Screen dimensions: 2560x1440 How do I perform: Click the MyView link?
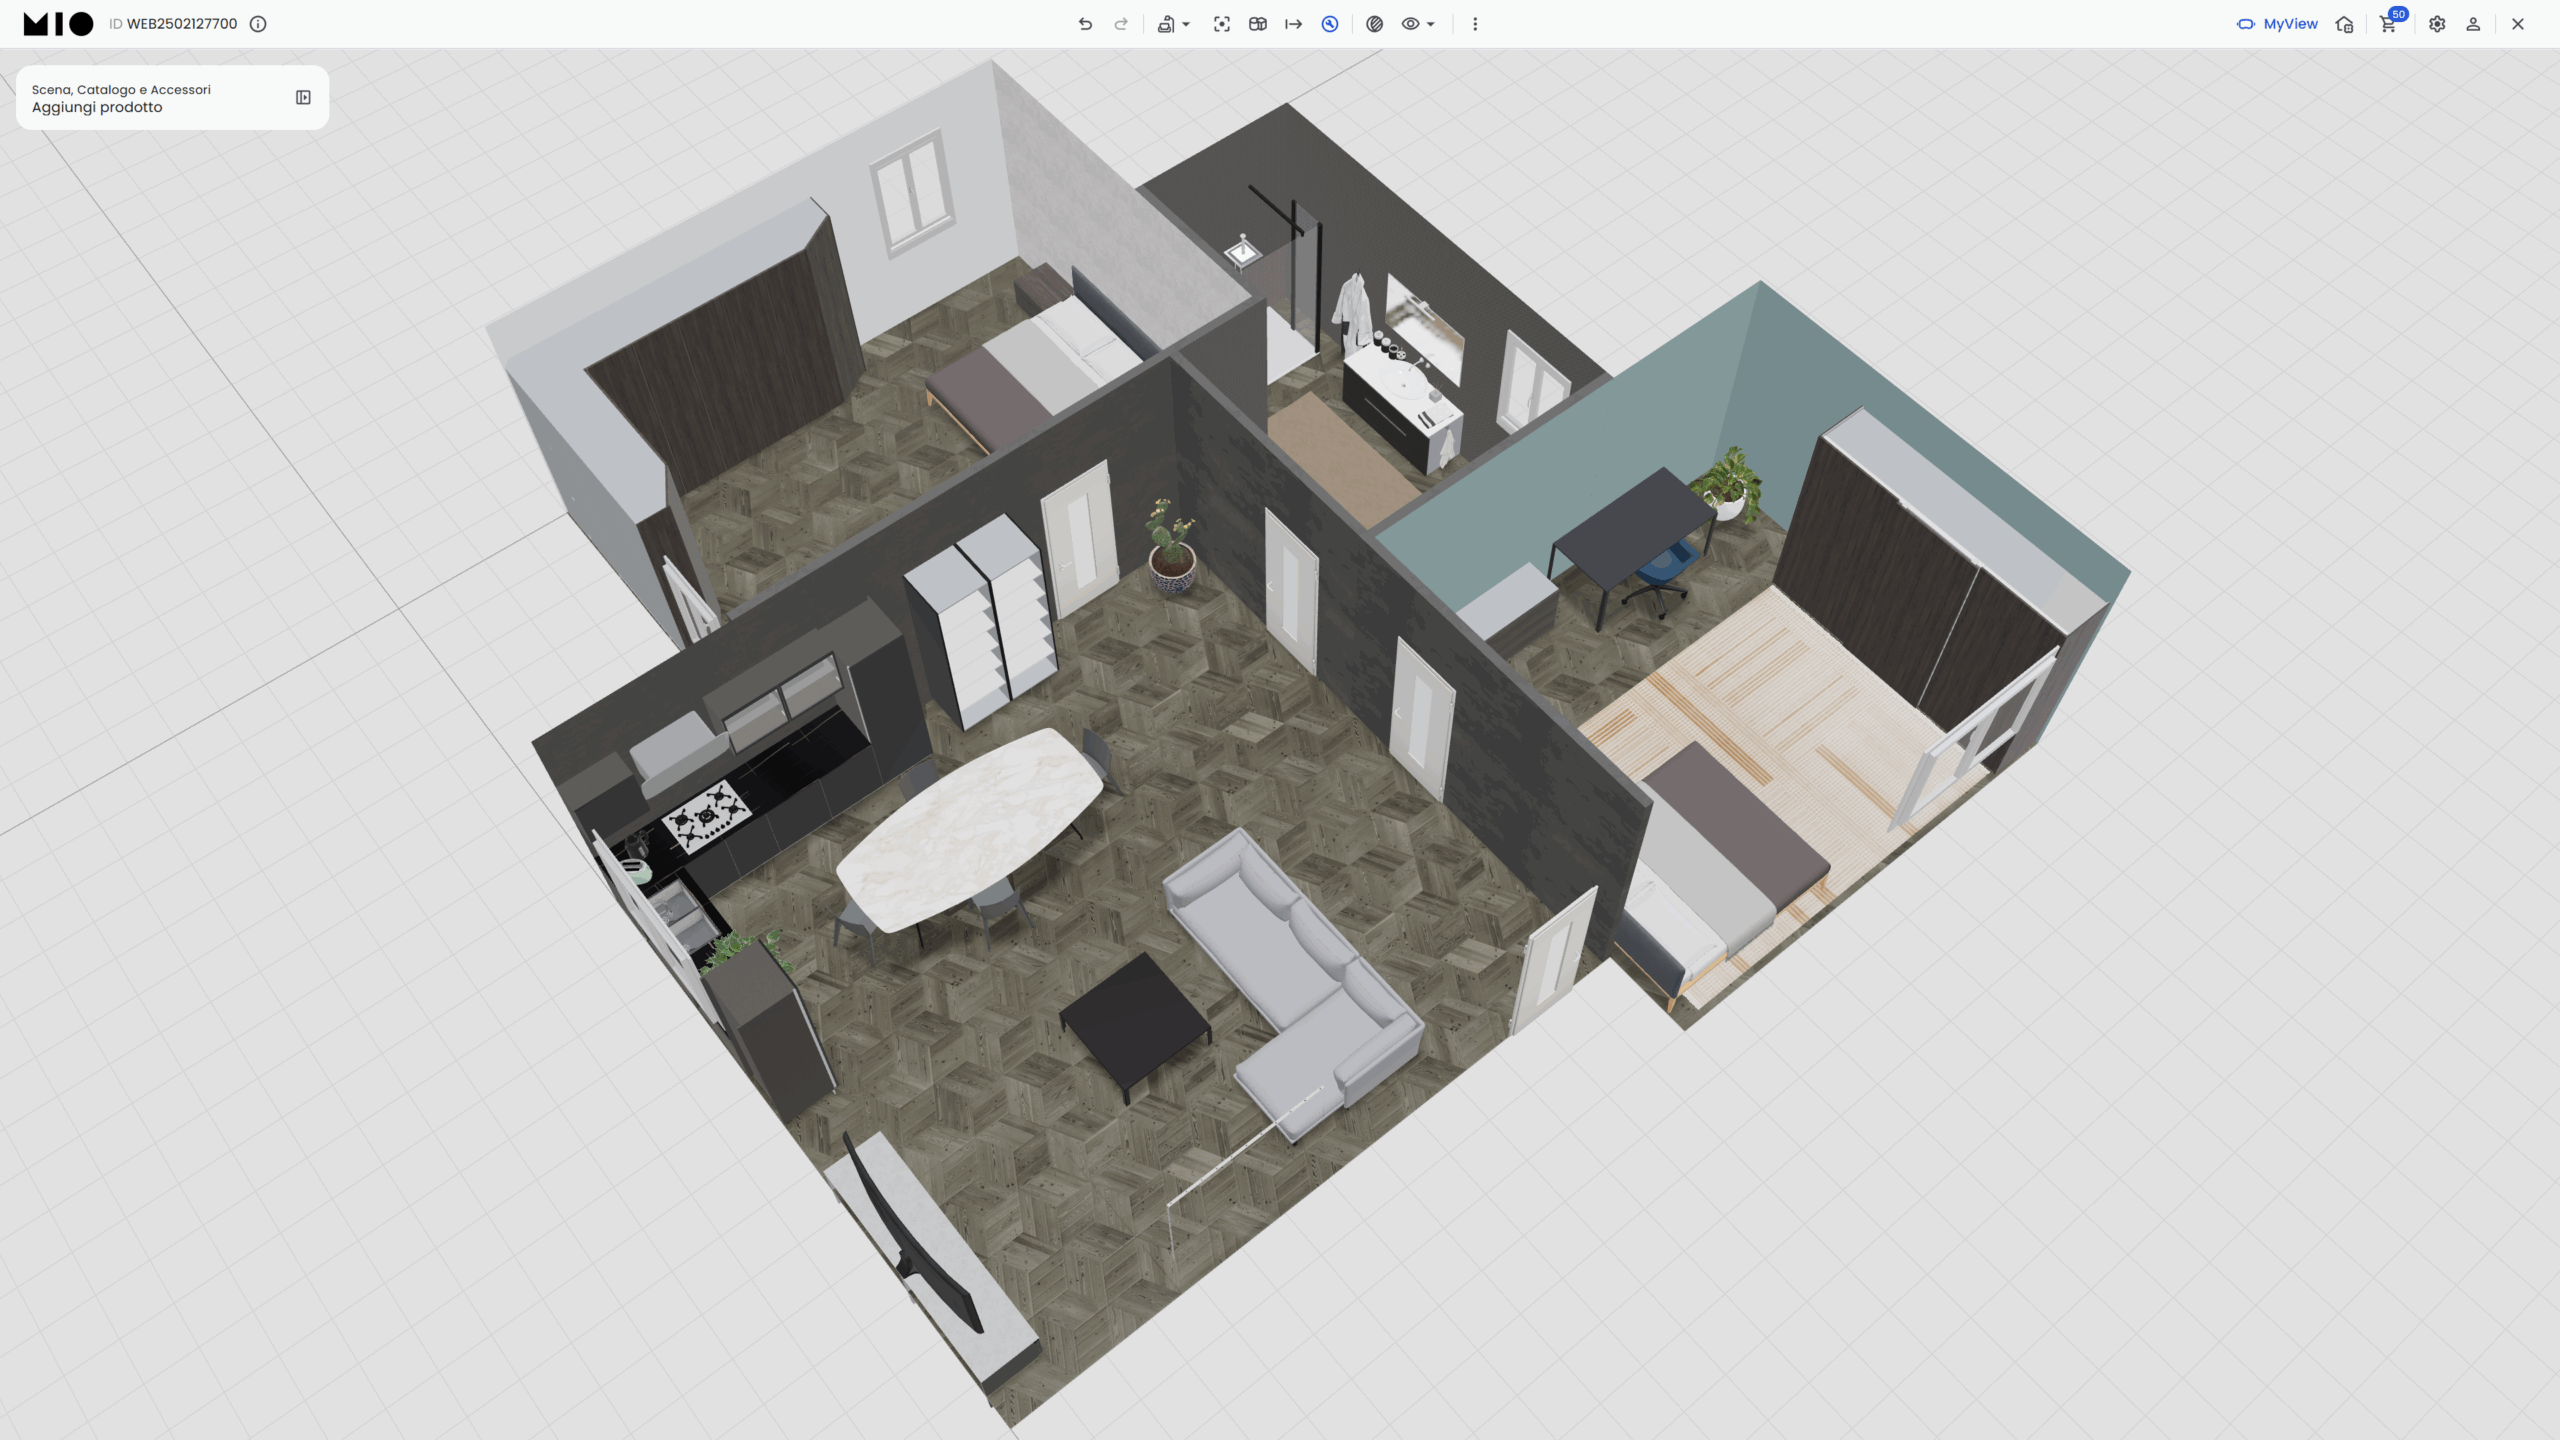(x=2289, y=24)
